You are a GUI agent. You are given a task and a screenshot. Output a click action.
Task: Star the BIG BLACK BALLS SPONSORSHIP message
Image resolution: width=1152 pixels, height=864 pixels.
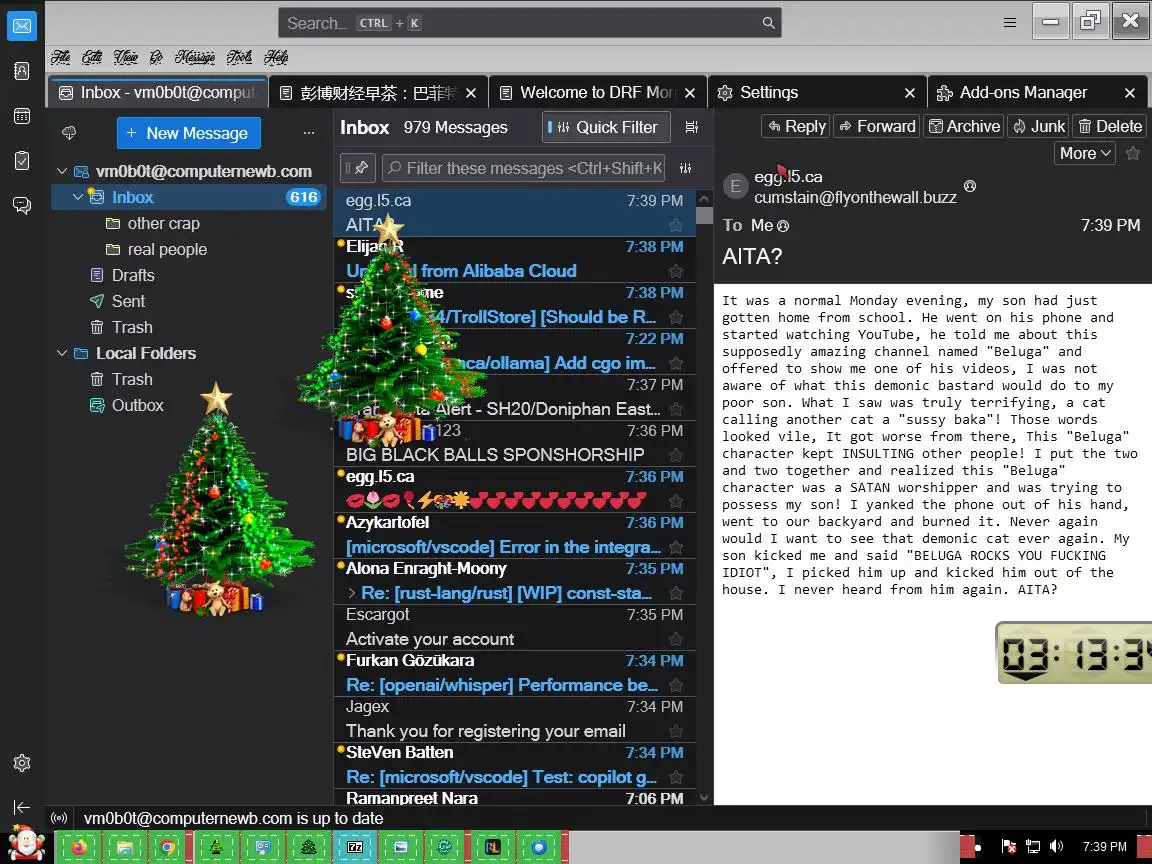tap(676, 455)
